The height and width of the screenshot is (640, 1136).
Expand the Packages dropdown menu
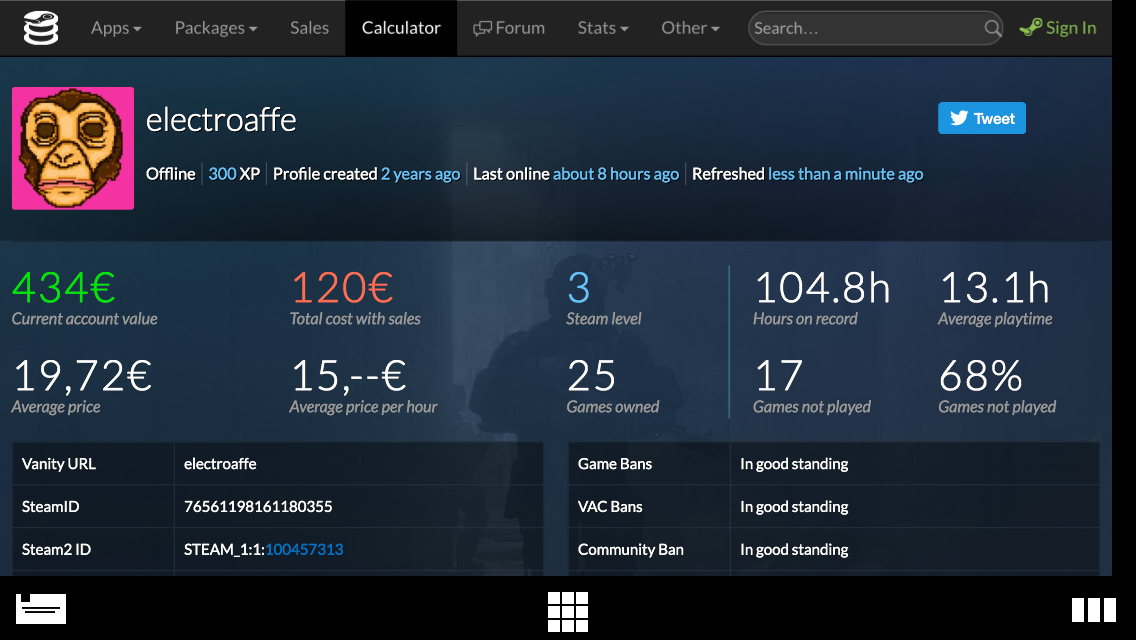[216, 28]
